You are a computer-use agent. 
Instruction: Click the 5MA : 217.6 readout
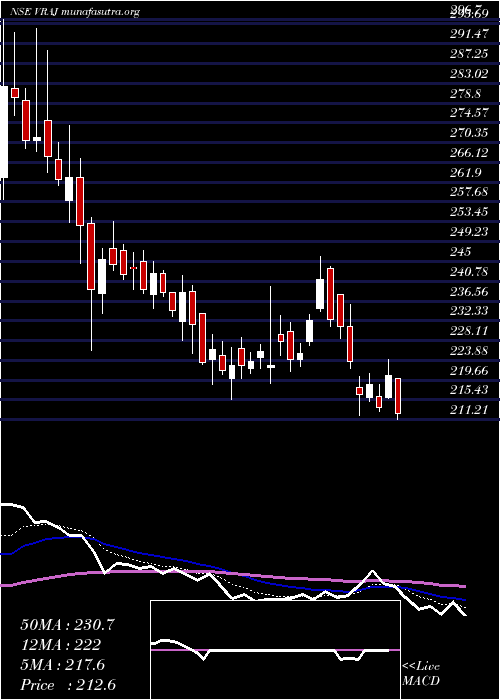63,665
